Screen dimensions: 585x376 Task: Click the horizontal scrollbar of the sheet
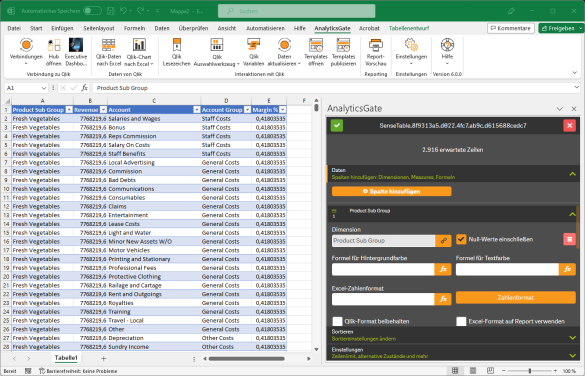point(247,358)
